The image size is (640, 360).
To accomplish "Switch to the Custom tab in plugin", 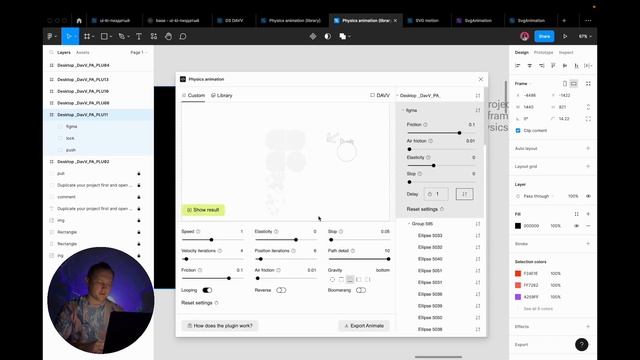I will click(193, 96).
